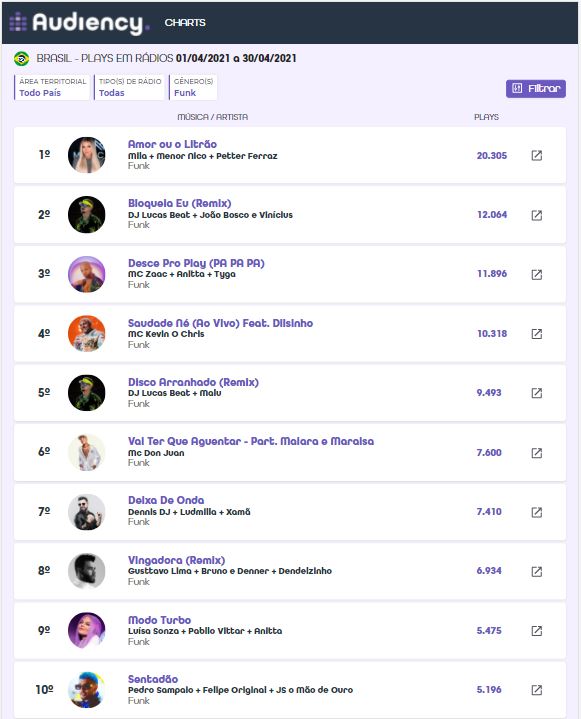Open the Vai Ter Que Aguentar song link
The height and width of the screenshot is (719, 581).
tap(251, 441)
